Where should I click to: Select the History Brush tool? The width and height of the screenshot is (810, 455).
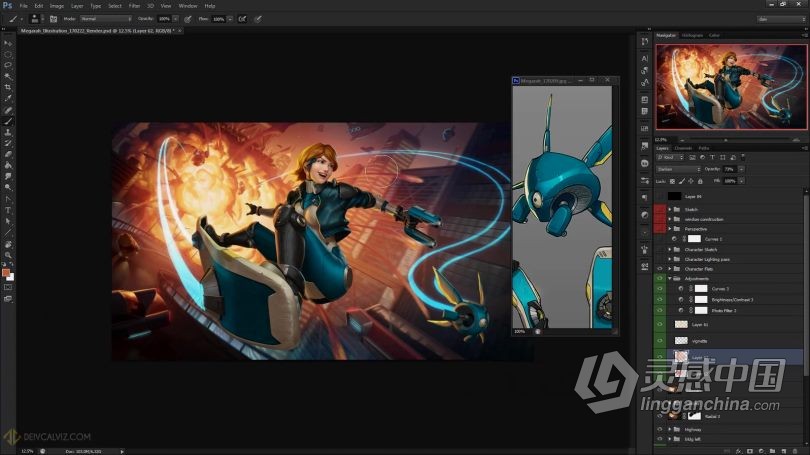click(8, 143)
